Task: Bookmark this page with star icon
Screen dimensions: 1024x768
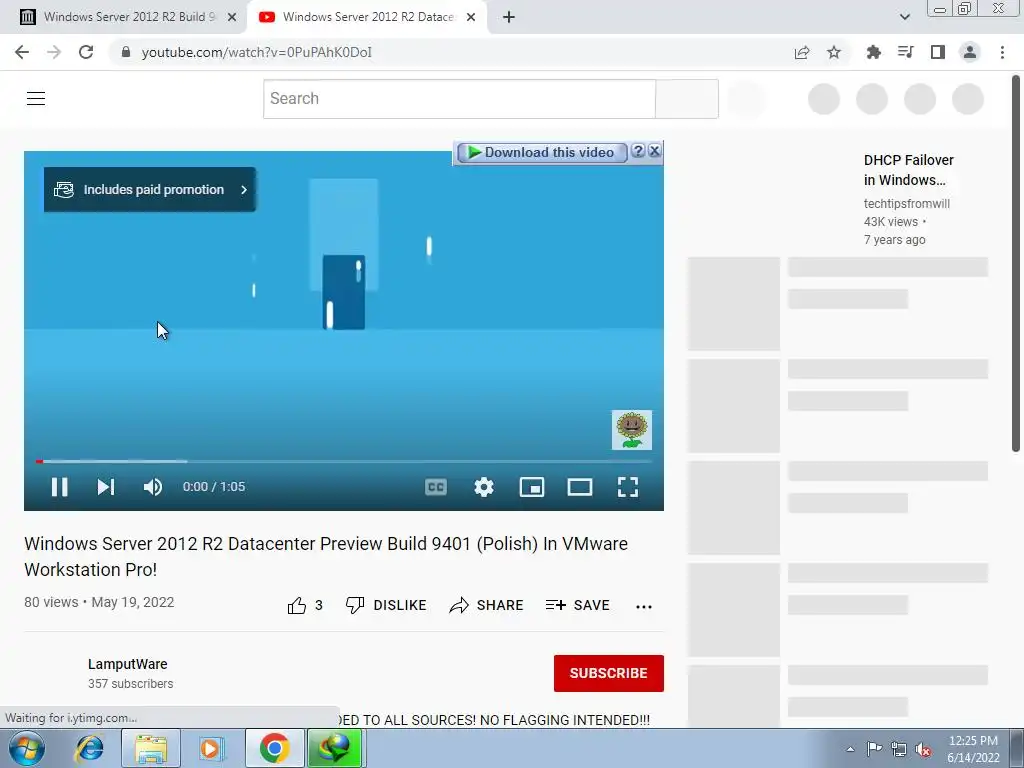Action: 834,52
